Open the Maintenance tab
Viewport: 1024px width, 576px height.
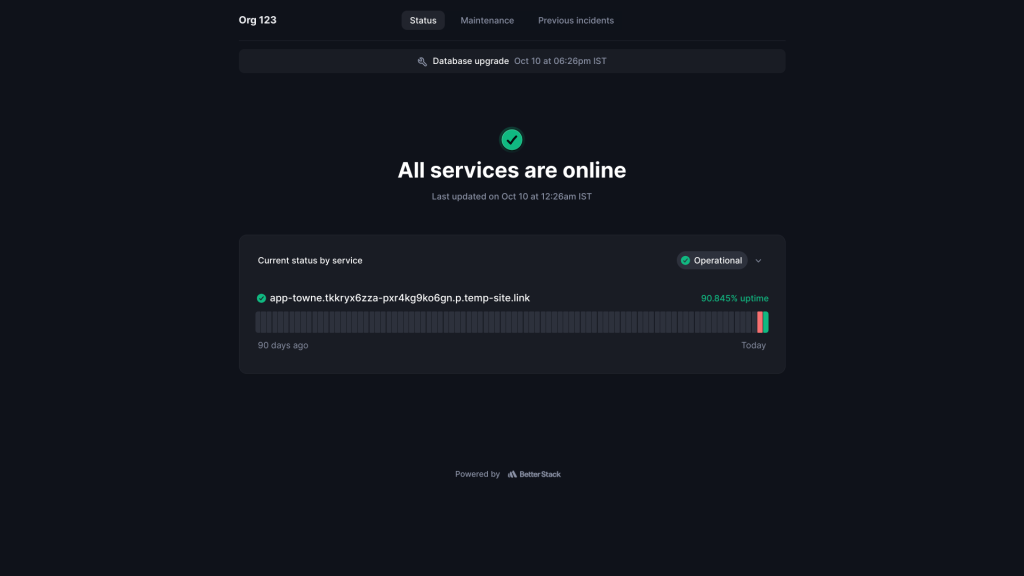coord(487,20)
